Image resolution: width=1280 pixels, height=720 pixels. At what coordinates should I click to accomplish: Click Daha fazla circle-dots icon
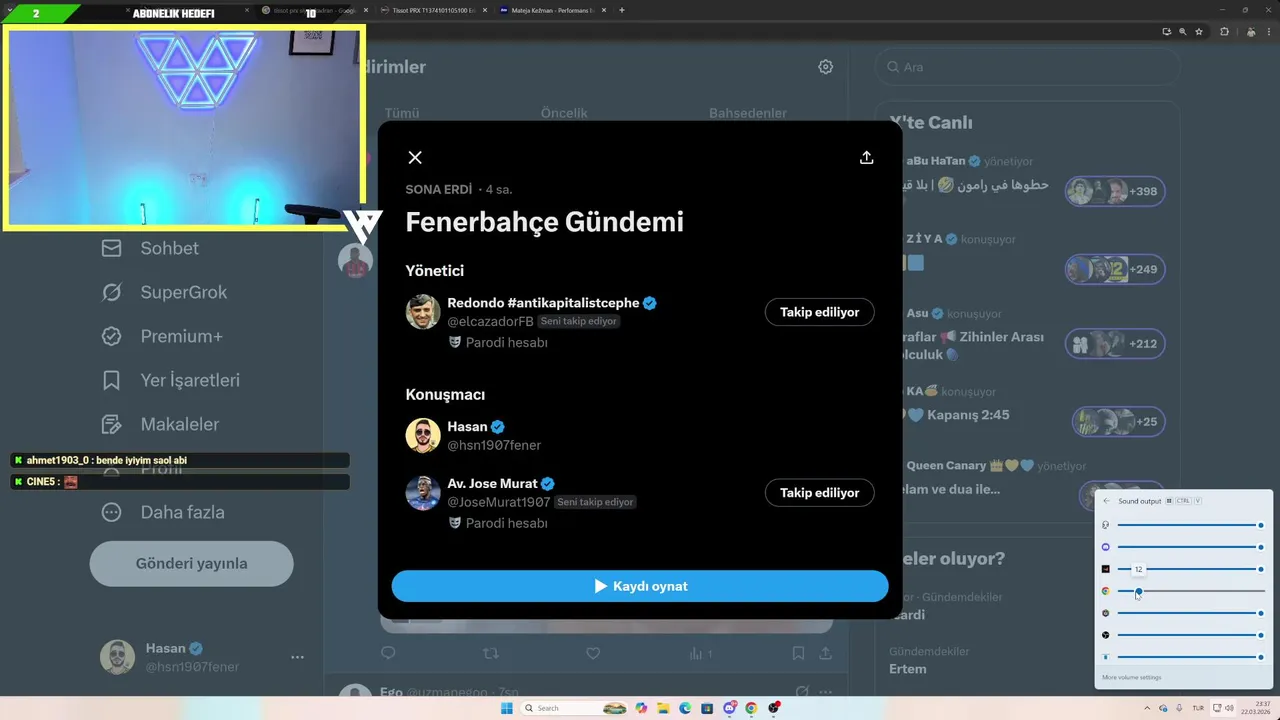pos(112,512)
